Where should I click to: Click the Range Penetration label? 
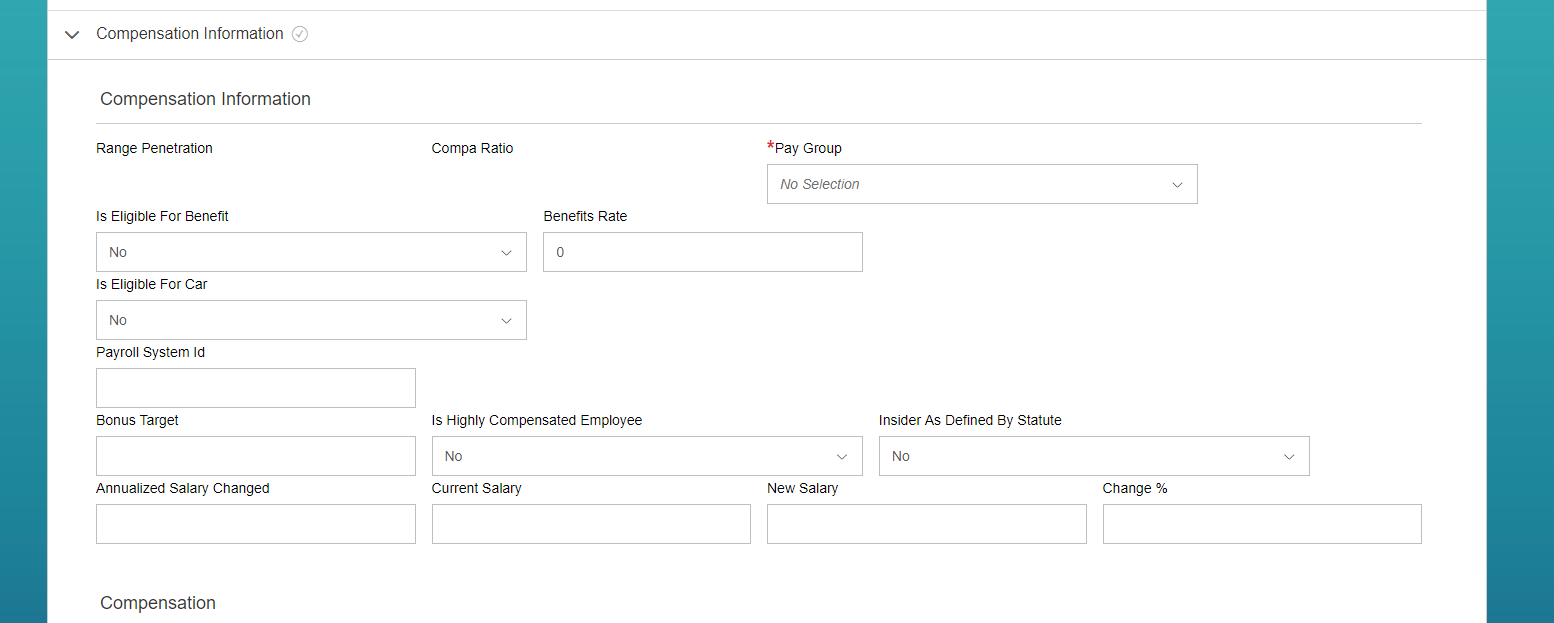coord(154,148)
